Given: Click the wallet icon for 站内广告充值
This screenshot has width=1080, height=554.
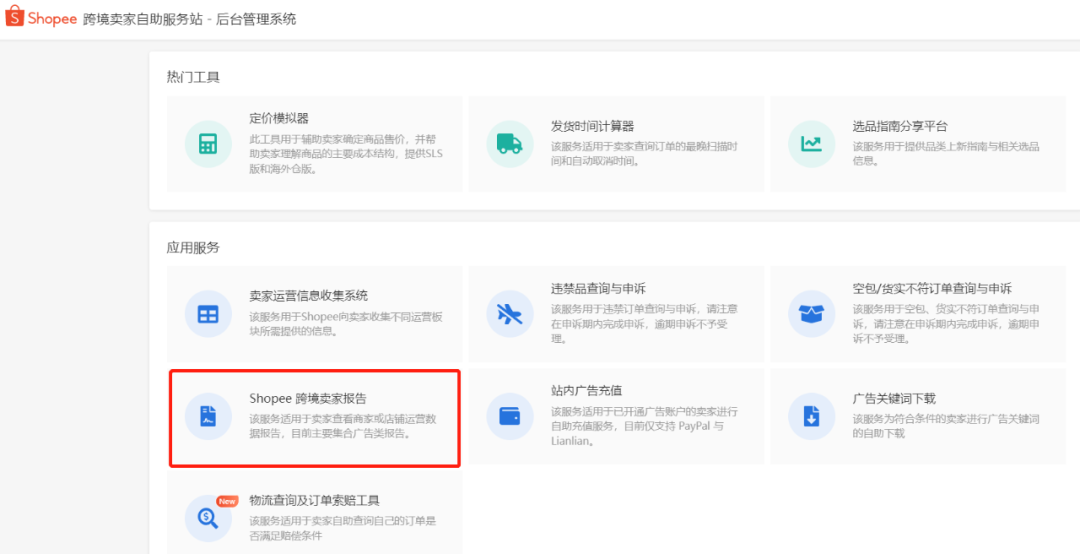Looking at the screenshot, I should pyautogui.click(x=509, y=416).
